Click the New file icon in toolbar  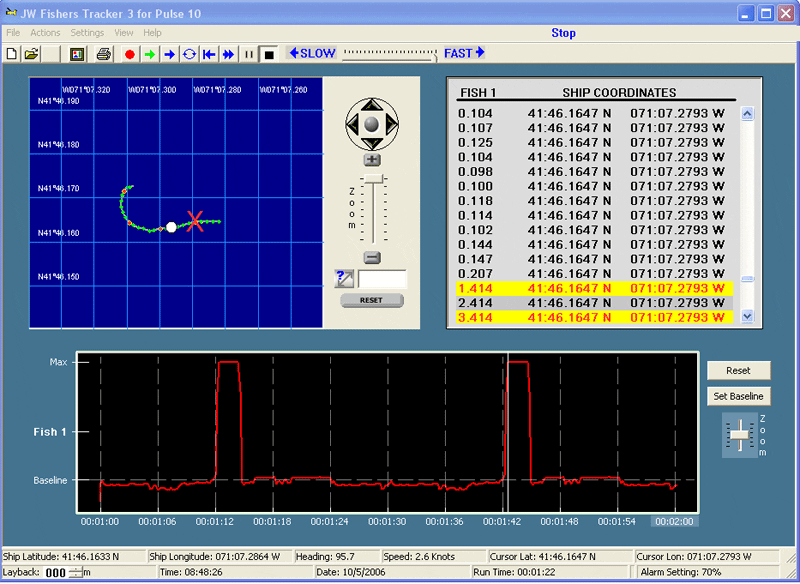(x=12, y=54)
